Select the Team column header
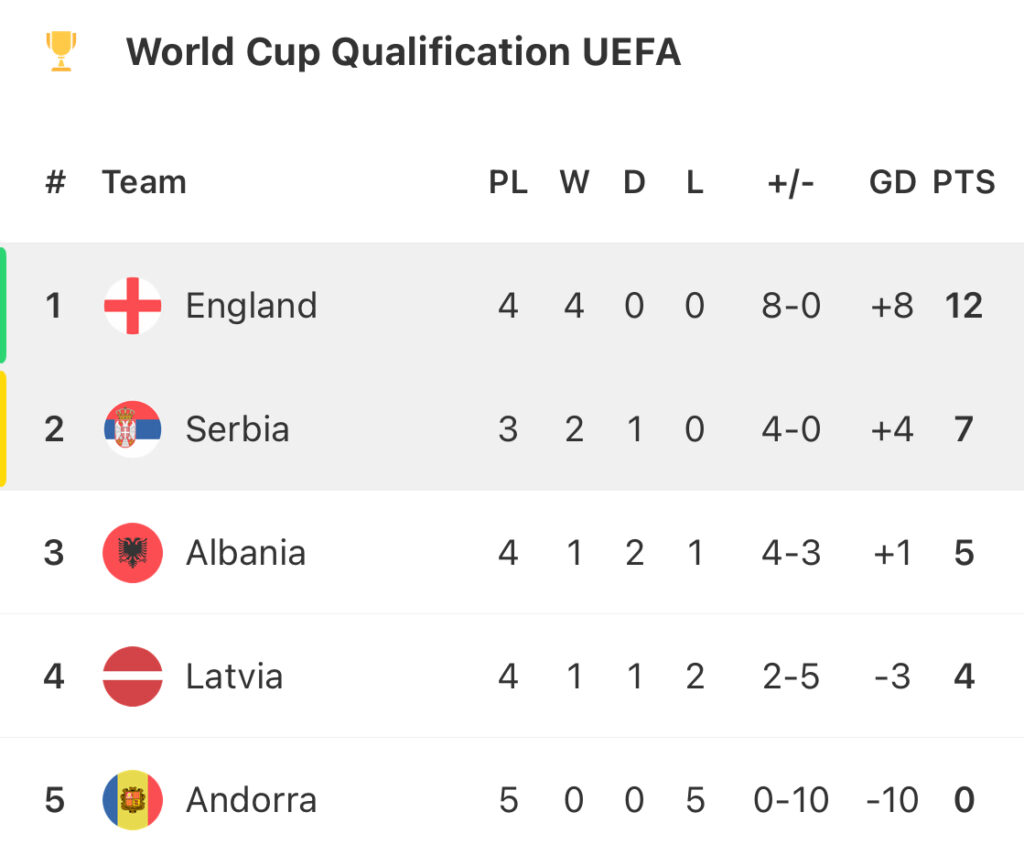This screenshot has width=1024, height=866. 144,182
